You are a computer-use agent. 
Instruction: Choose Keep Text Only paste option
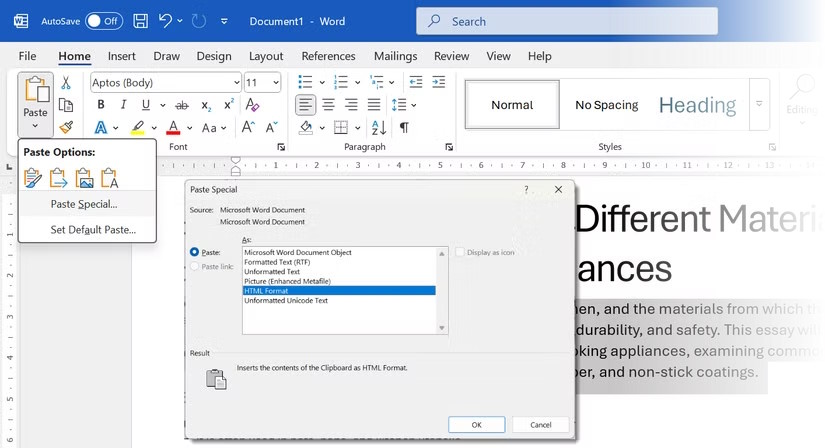coord(110,179)
